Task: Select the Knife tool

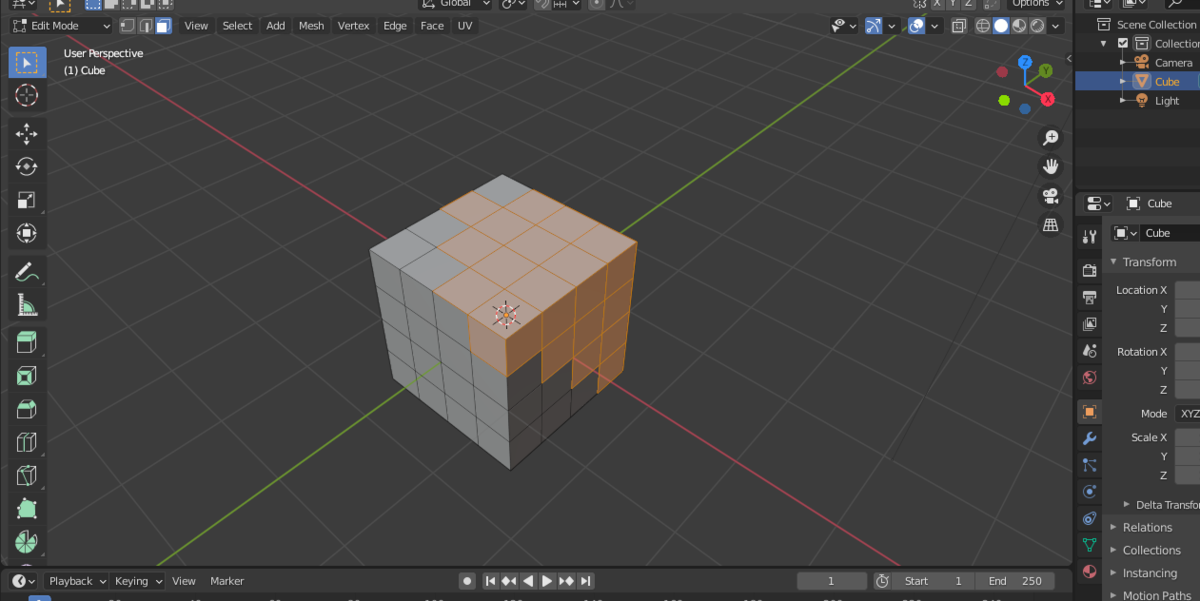Action: [27, 475]
